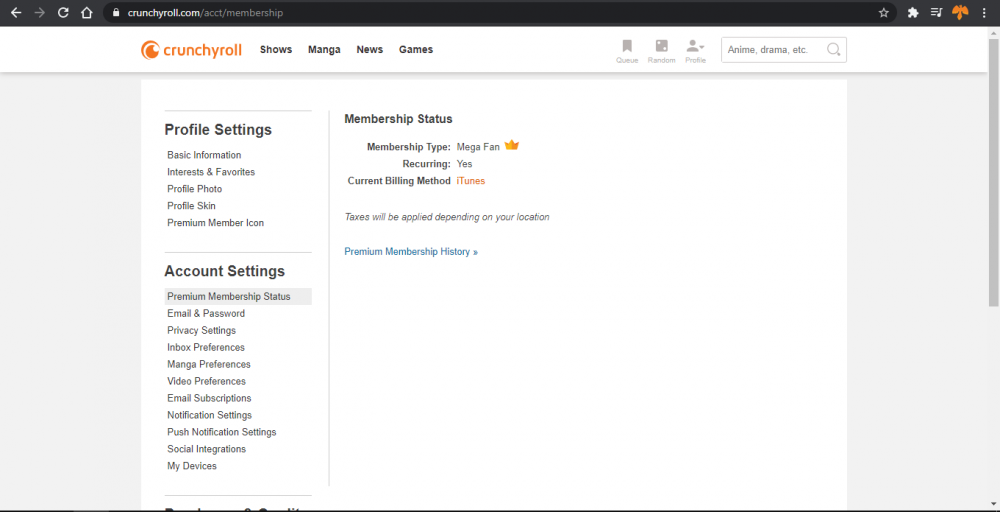
Task: Click the search magnifier icon
Action: [833, 50]
